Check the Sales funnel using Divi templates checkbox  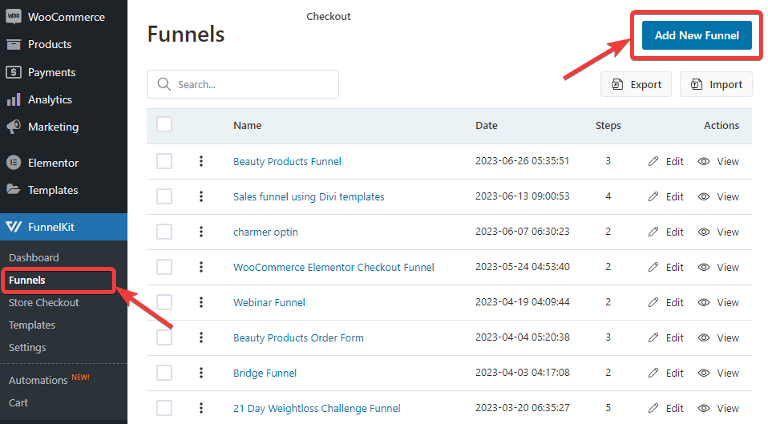[164, 196]
